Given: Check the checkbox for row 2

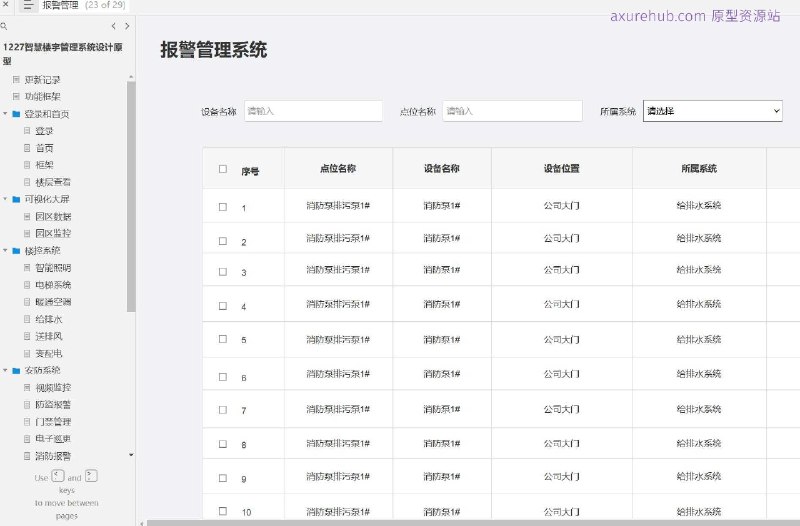Looking at the screenshot, I should click(x=223, y=241).
